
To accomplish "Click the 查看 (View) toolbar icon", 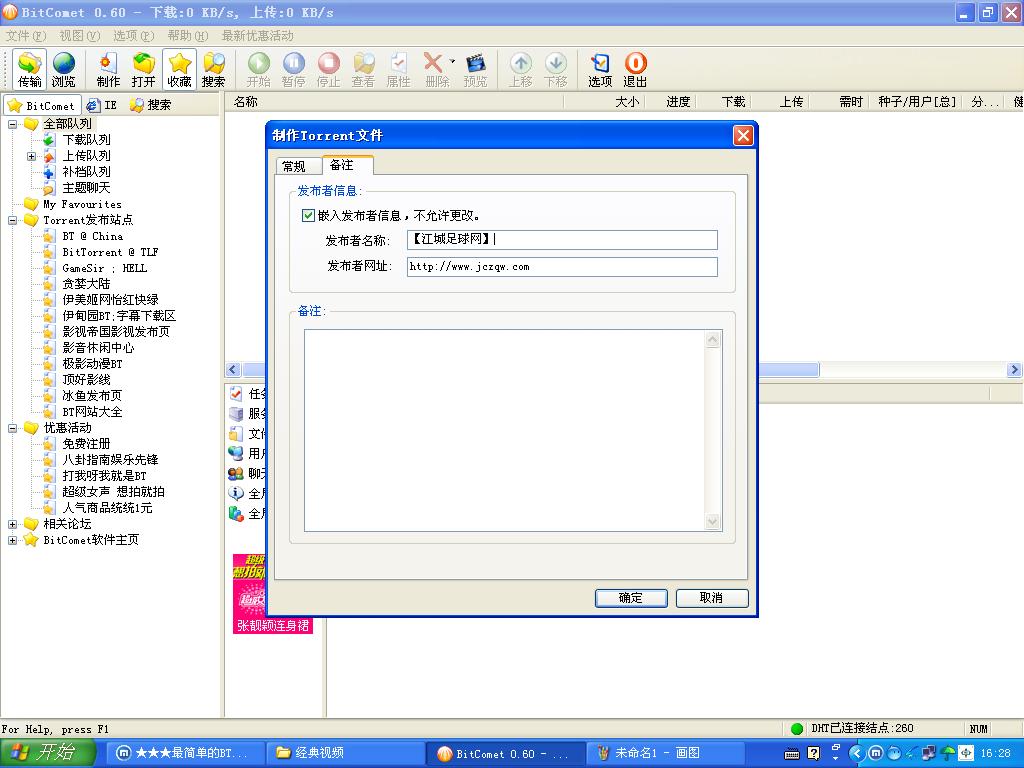I will point(363,69).
